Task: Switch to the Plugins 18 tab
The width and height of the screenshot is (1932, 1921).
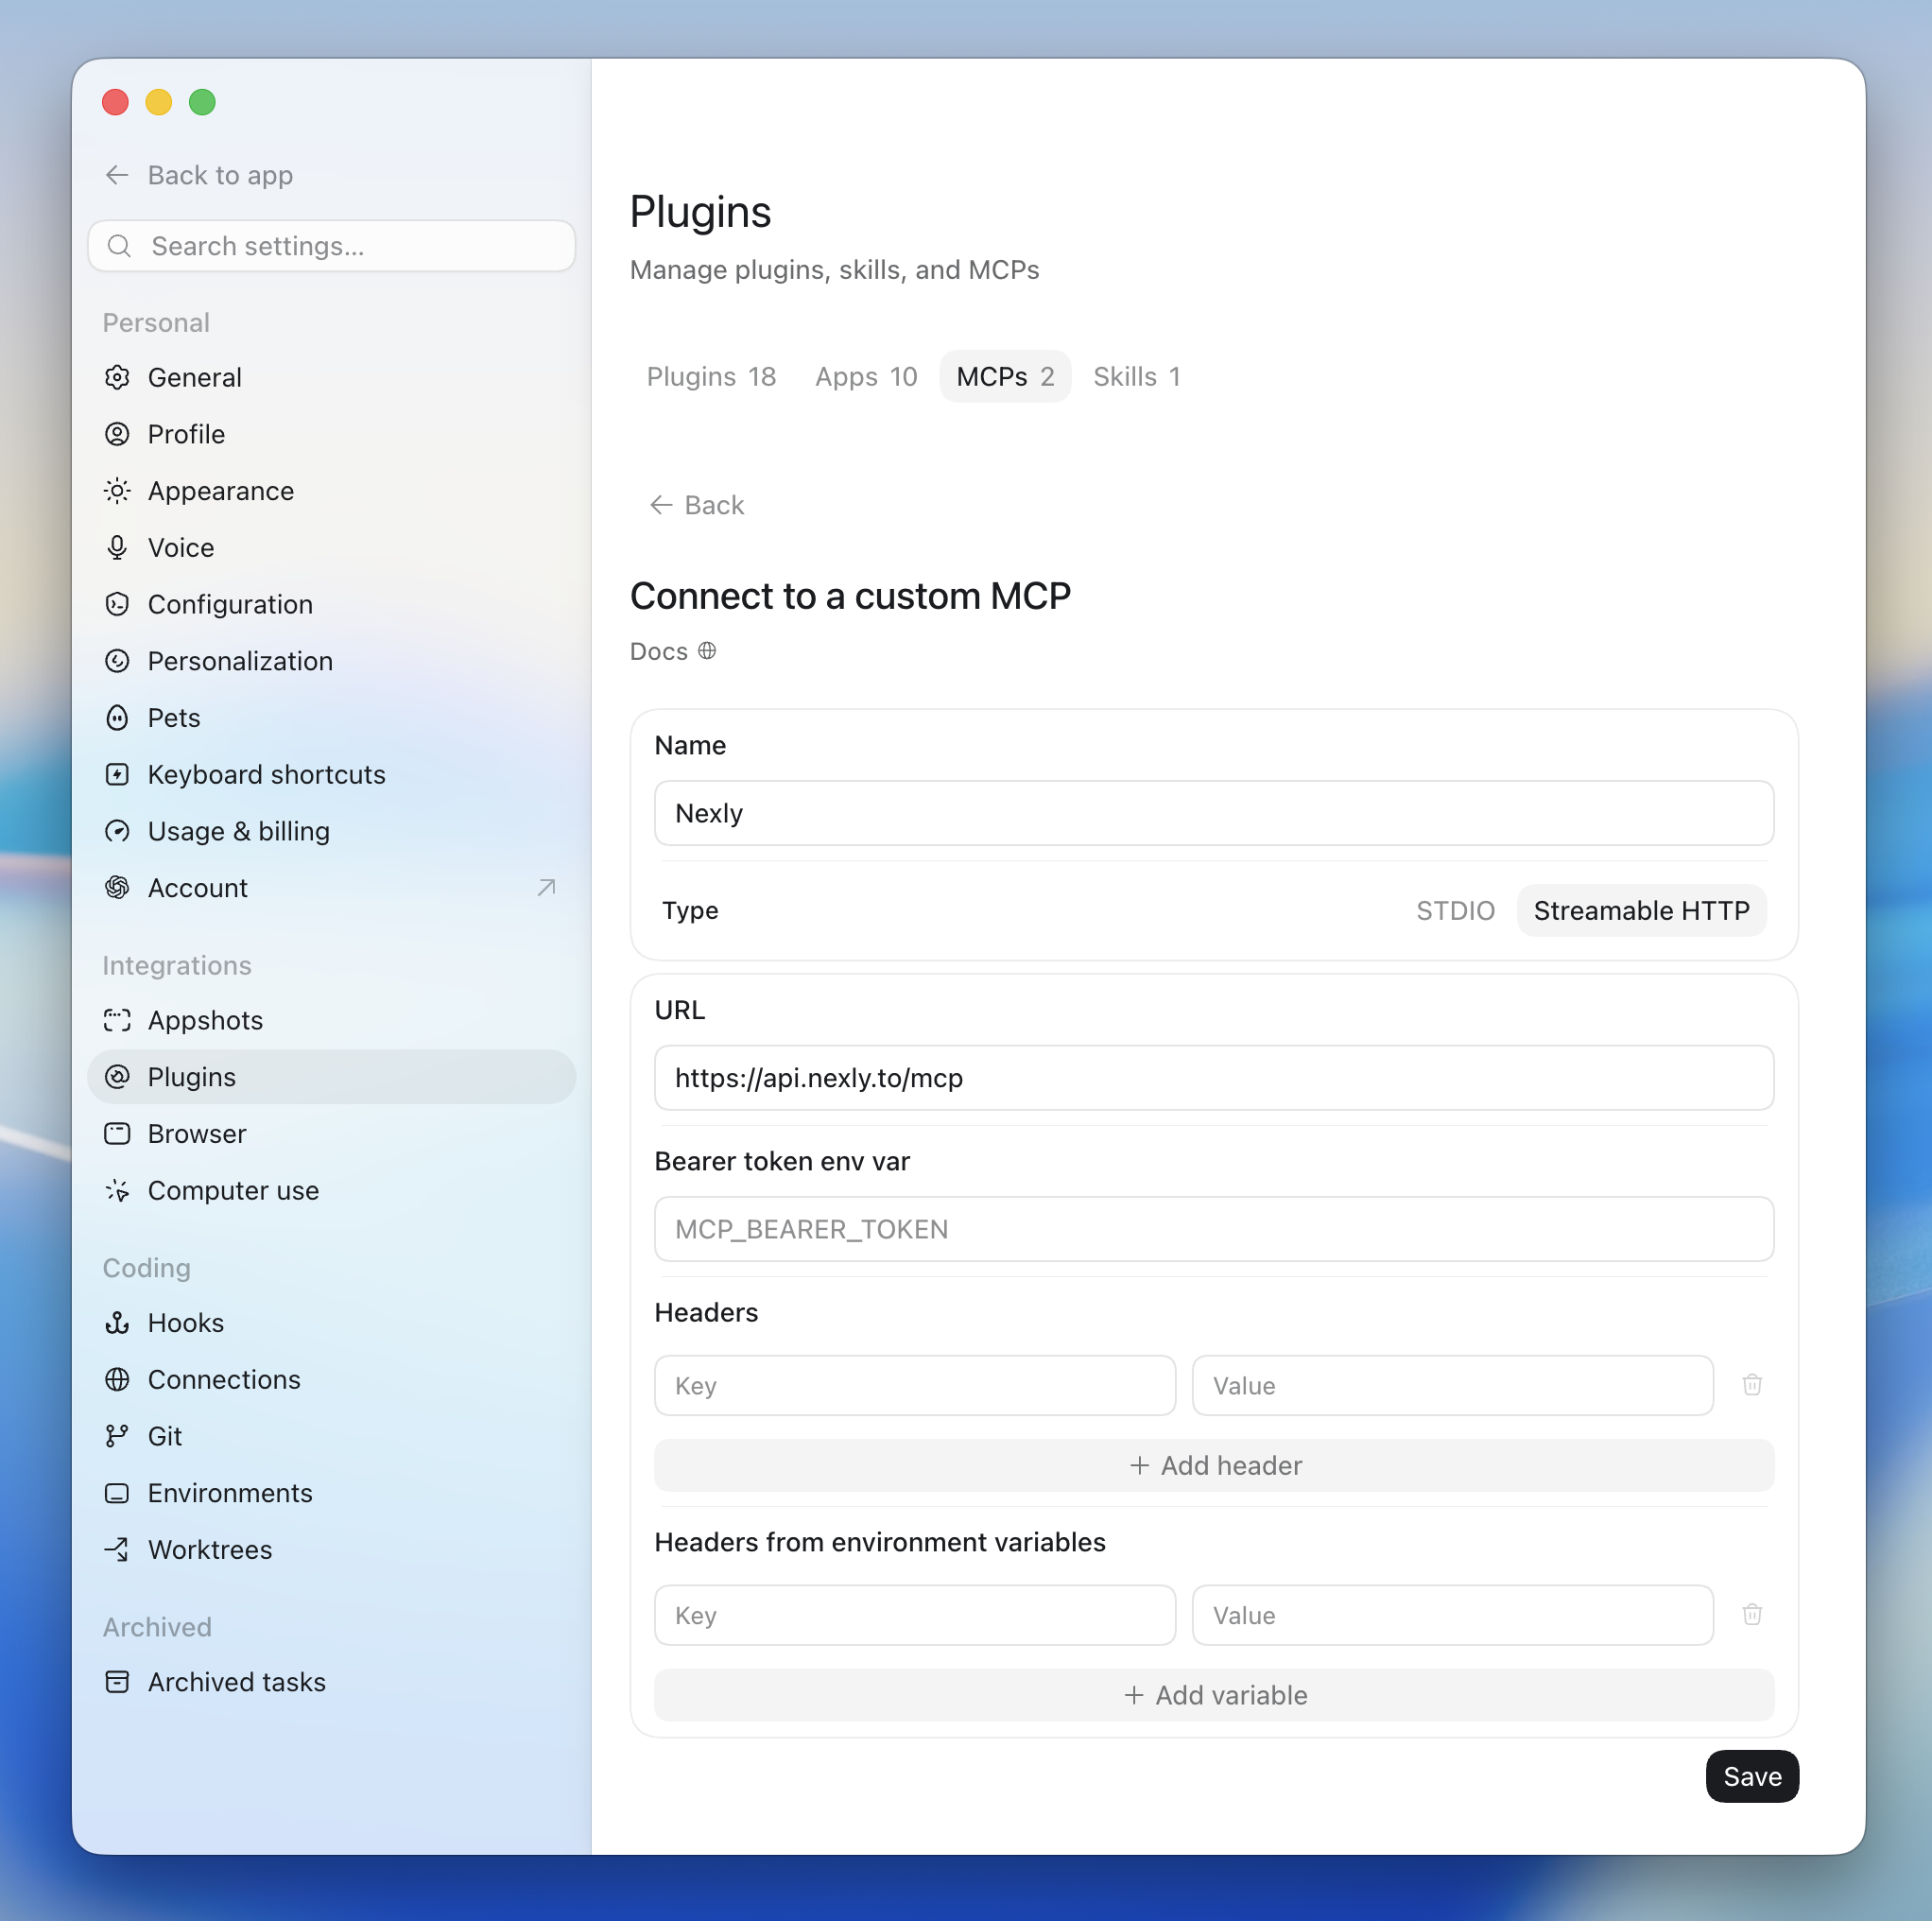Action: click(x=711, y=377)
